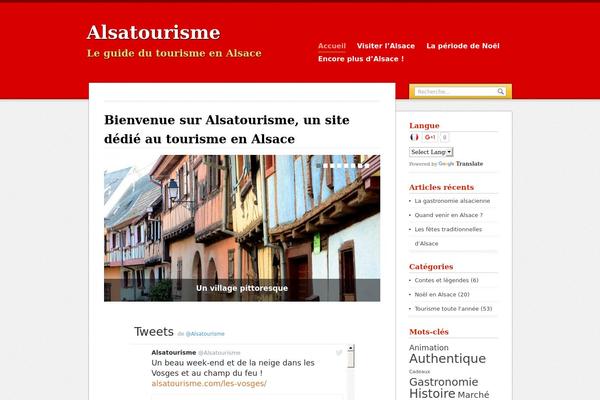600x400 pixels.
Task: Click the Alsatourisme site title
Action: [x=153, y=32]
